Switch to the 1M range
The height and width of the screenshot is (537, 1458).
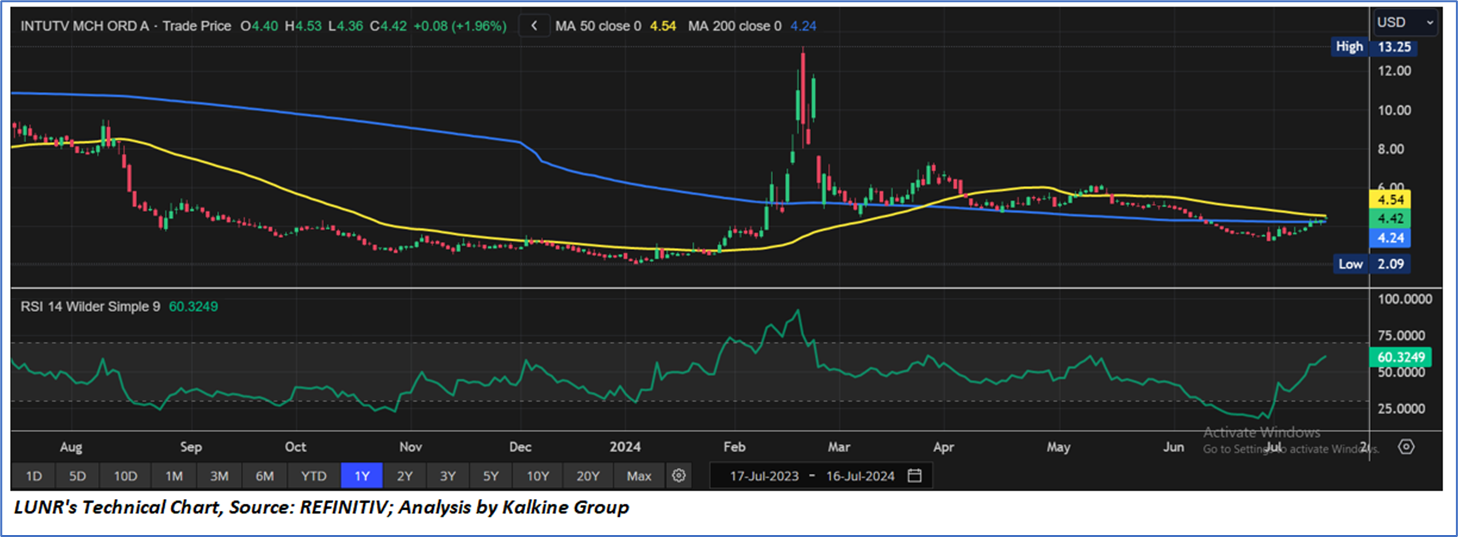point(174,475)
